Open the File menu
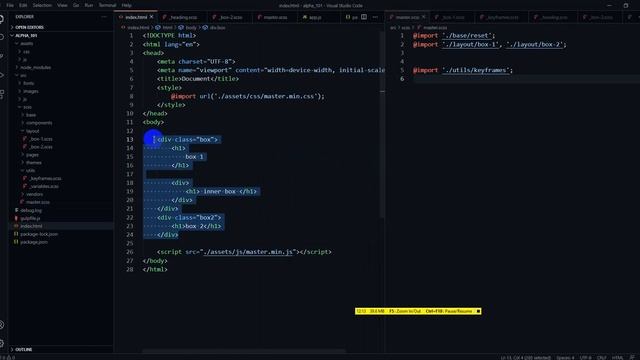Viewport: 640px width, 360px height. [10, 5]
